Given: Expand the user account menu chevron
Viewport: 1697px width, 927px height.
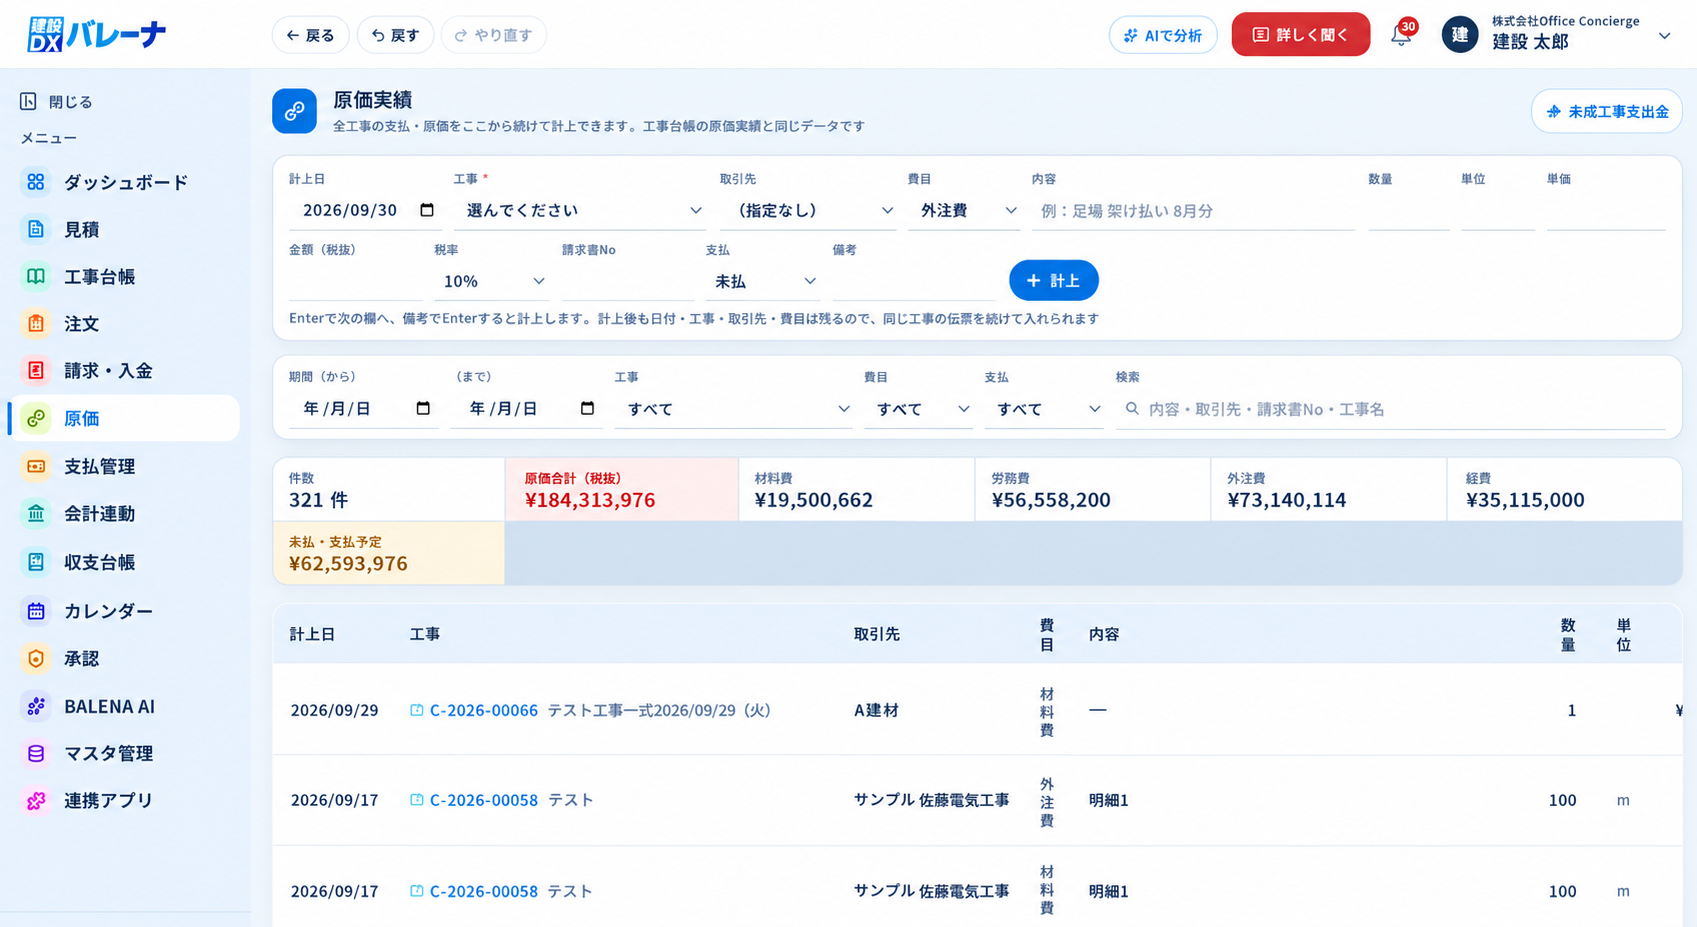Looking at the screenshot, I should (1664, 36).
